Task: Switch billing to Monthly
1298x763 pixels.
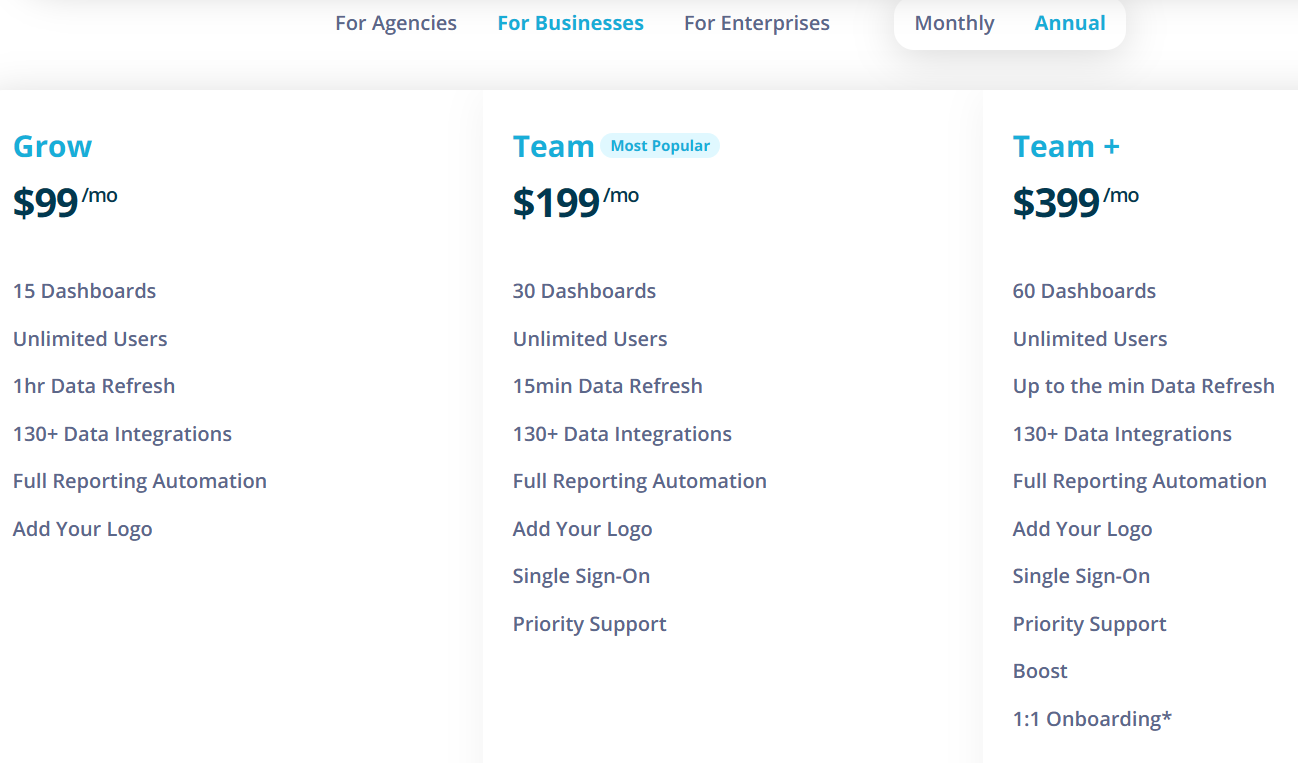Action: 954,22
